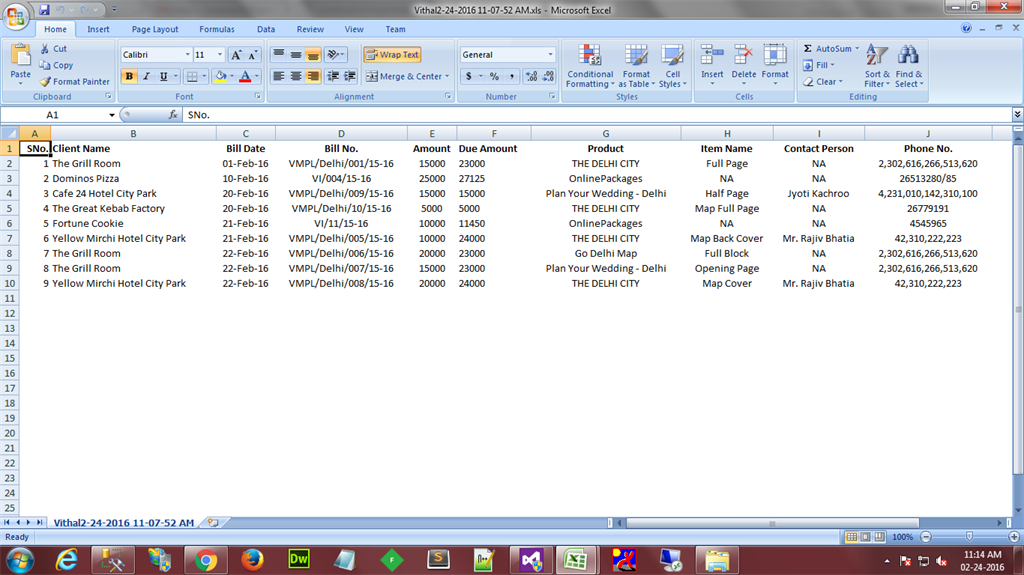1024x575 pixels.
Task: Open the borders dropdown arrow
Action: click(x=204, y=76)
